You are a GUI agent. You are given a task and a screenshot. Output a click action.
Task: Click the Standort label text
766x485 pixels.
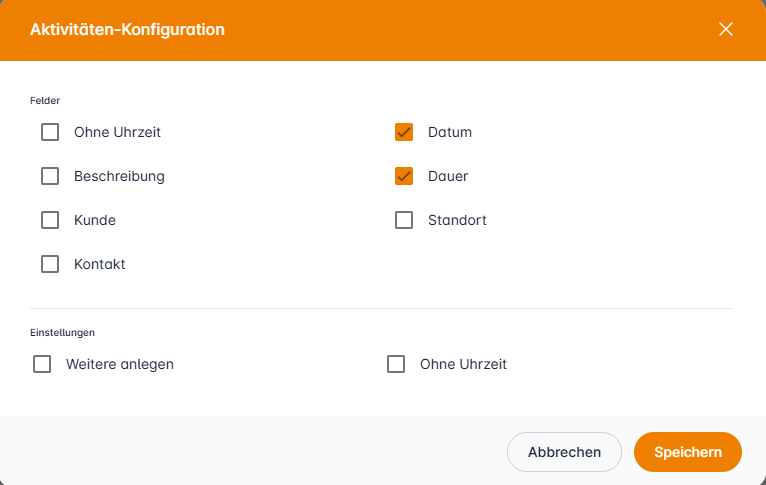pyautogui.click(x=457, y=220)
